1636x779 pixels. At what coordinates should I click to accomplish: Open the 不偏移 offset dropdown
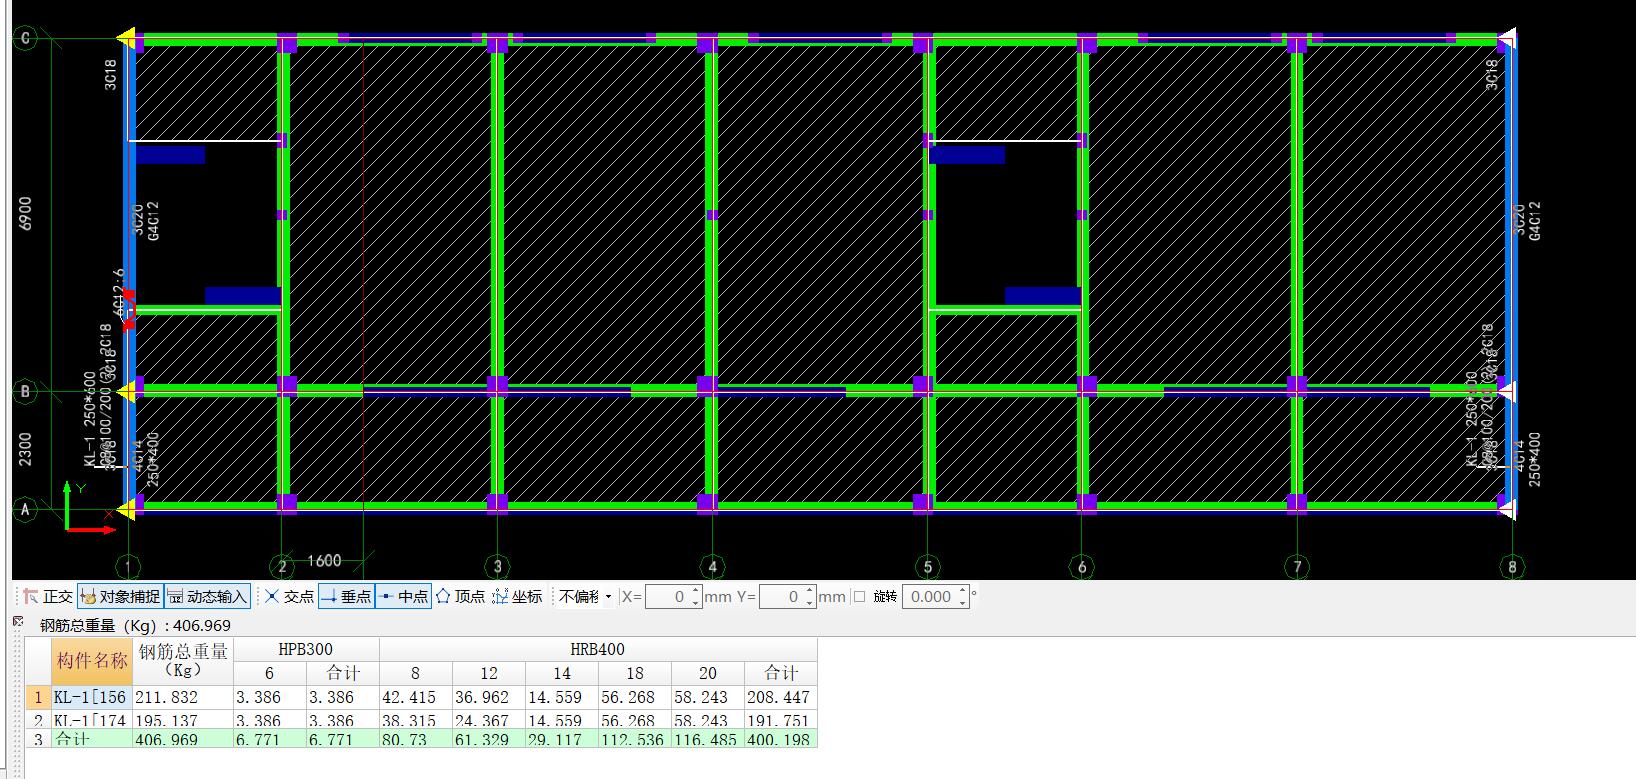tap(585, 597)
